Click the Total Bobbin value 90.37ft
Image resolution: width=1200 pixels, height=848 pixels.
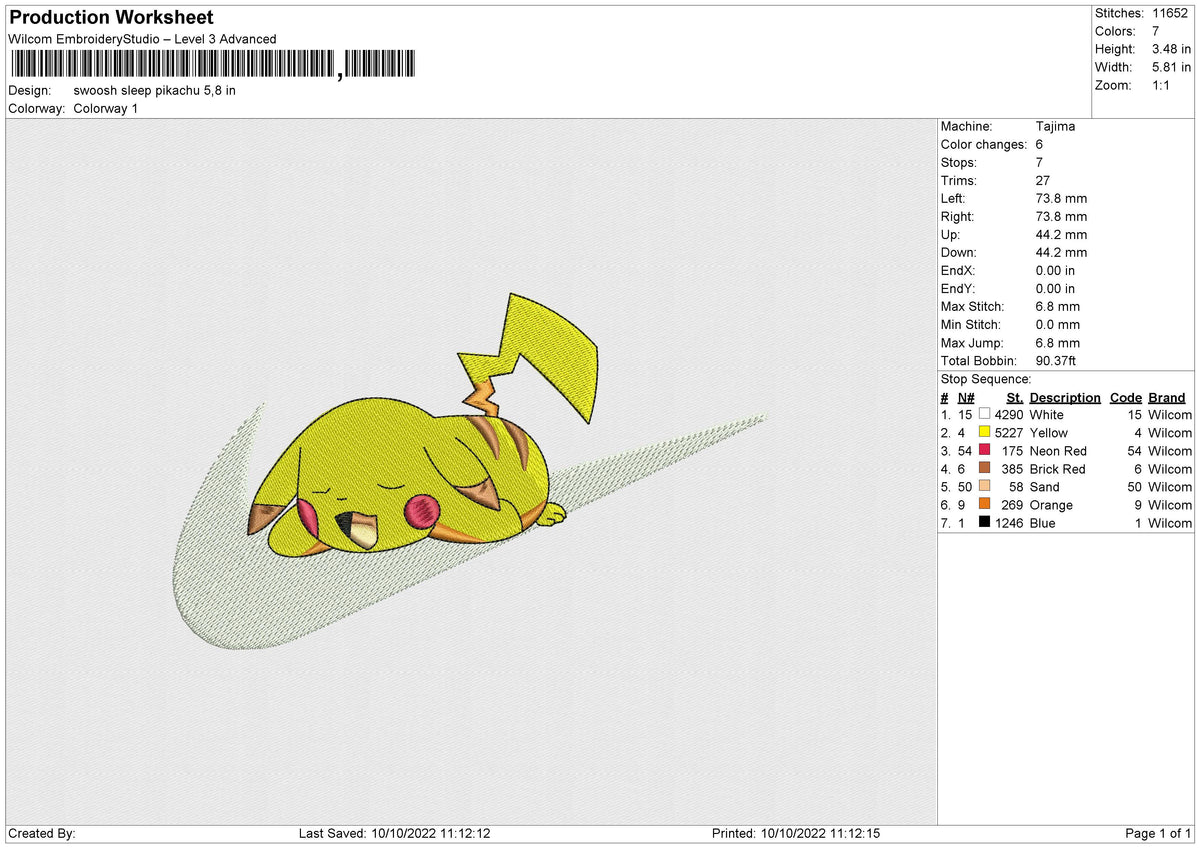pos(1055,360)
